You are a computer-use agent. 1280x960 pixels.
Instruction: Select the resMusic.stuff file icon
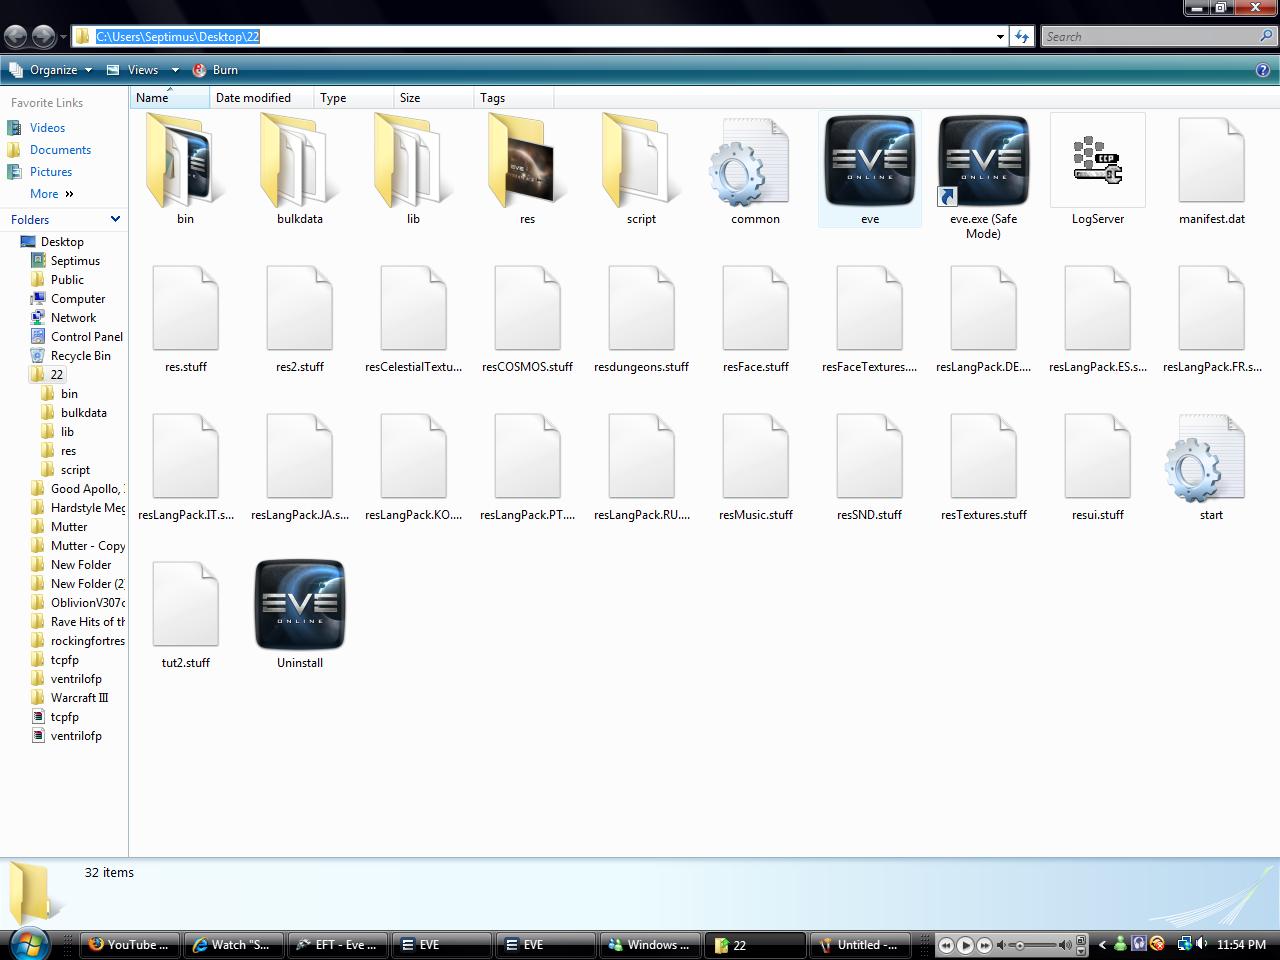[x=755, y=458]
